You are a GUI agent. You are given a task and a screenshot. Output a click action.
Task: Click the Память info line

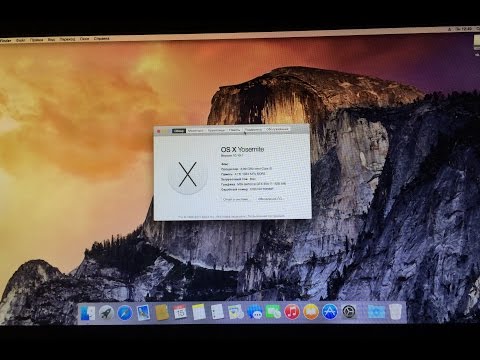[x=243, y=174]
